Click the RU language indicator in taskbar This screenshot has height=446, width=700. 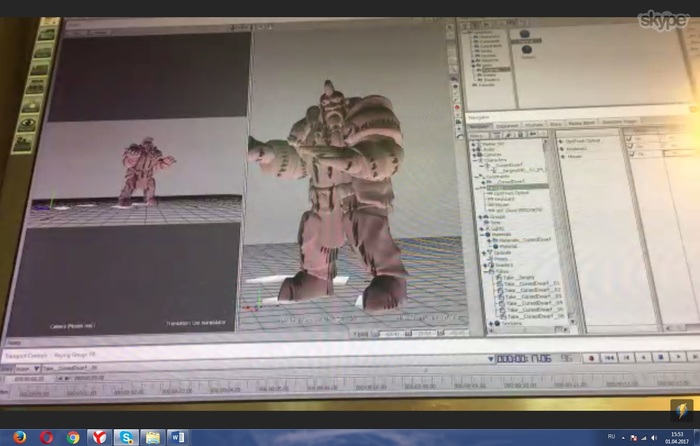tap(611, 436)
